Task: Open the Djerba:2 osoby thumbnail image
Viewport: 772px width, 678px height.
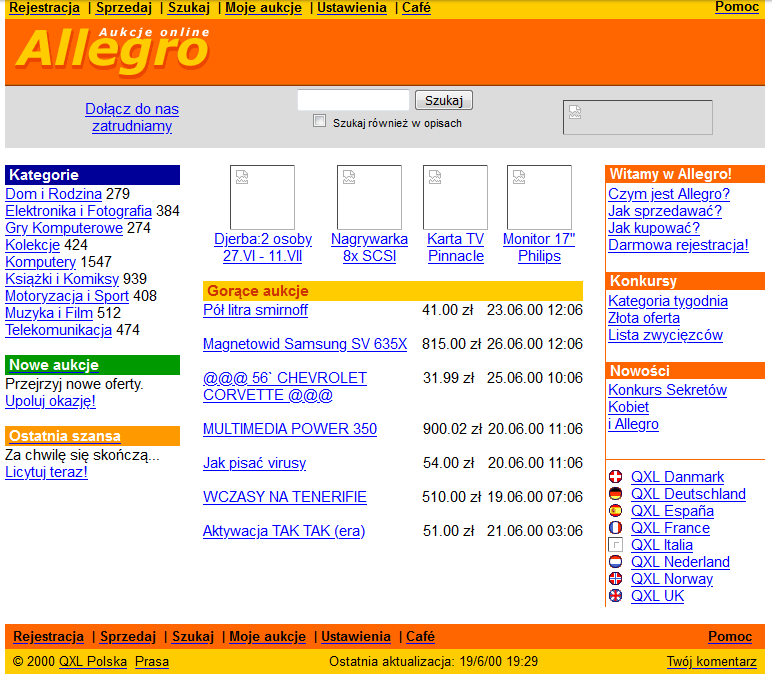Action: click(262, 197)
